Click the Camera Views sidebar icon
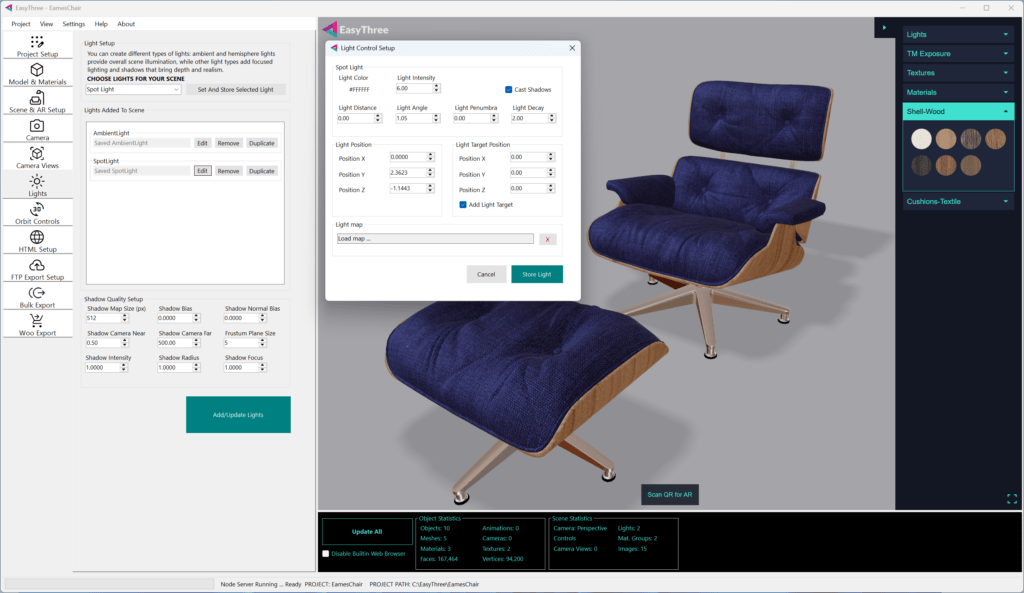This screenshot has height=593, width=1024. [x=37, y=154]
